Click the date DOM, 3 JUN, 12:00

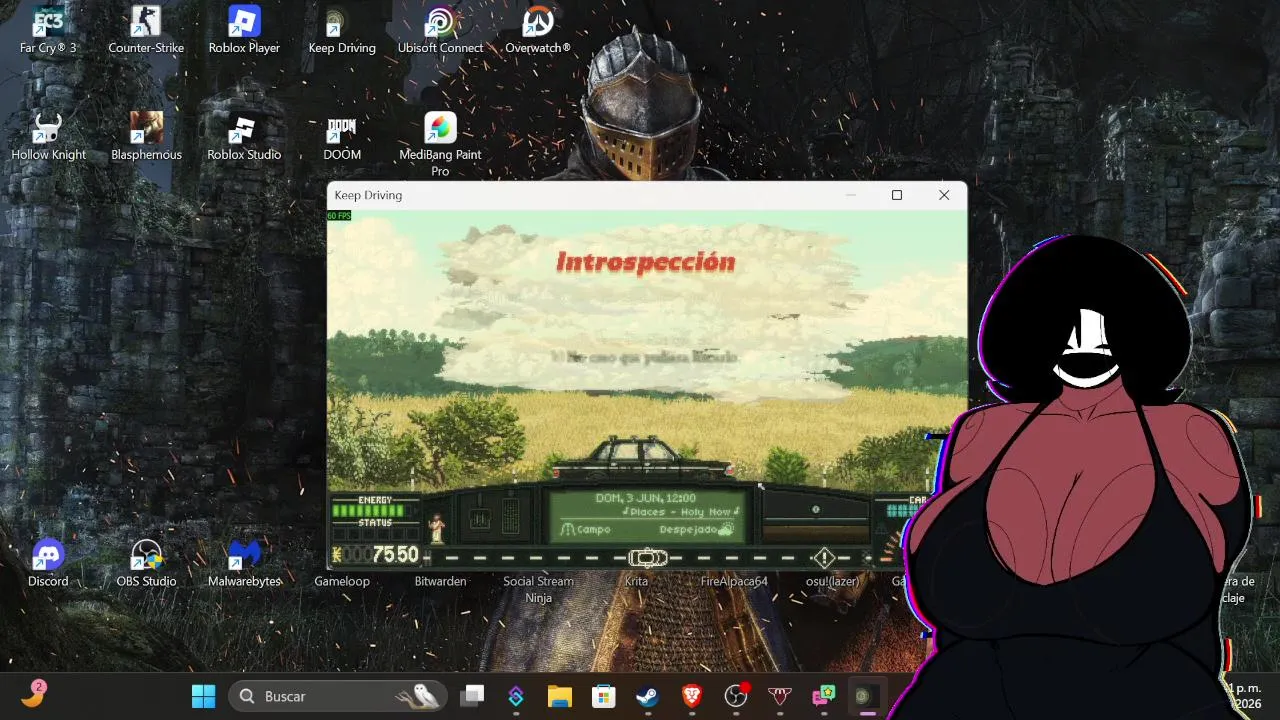646,498
